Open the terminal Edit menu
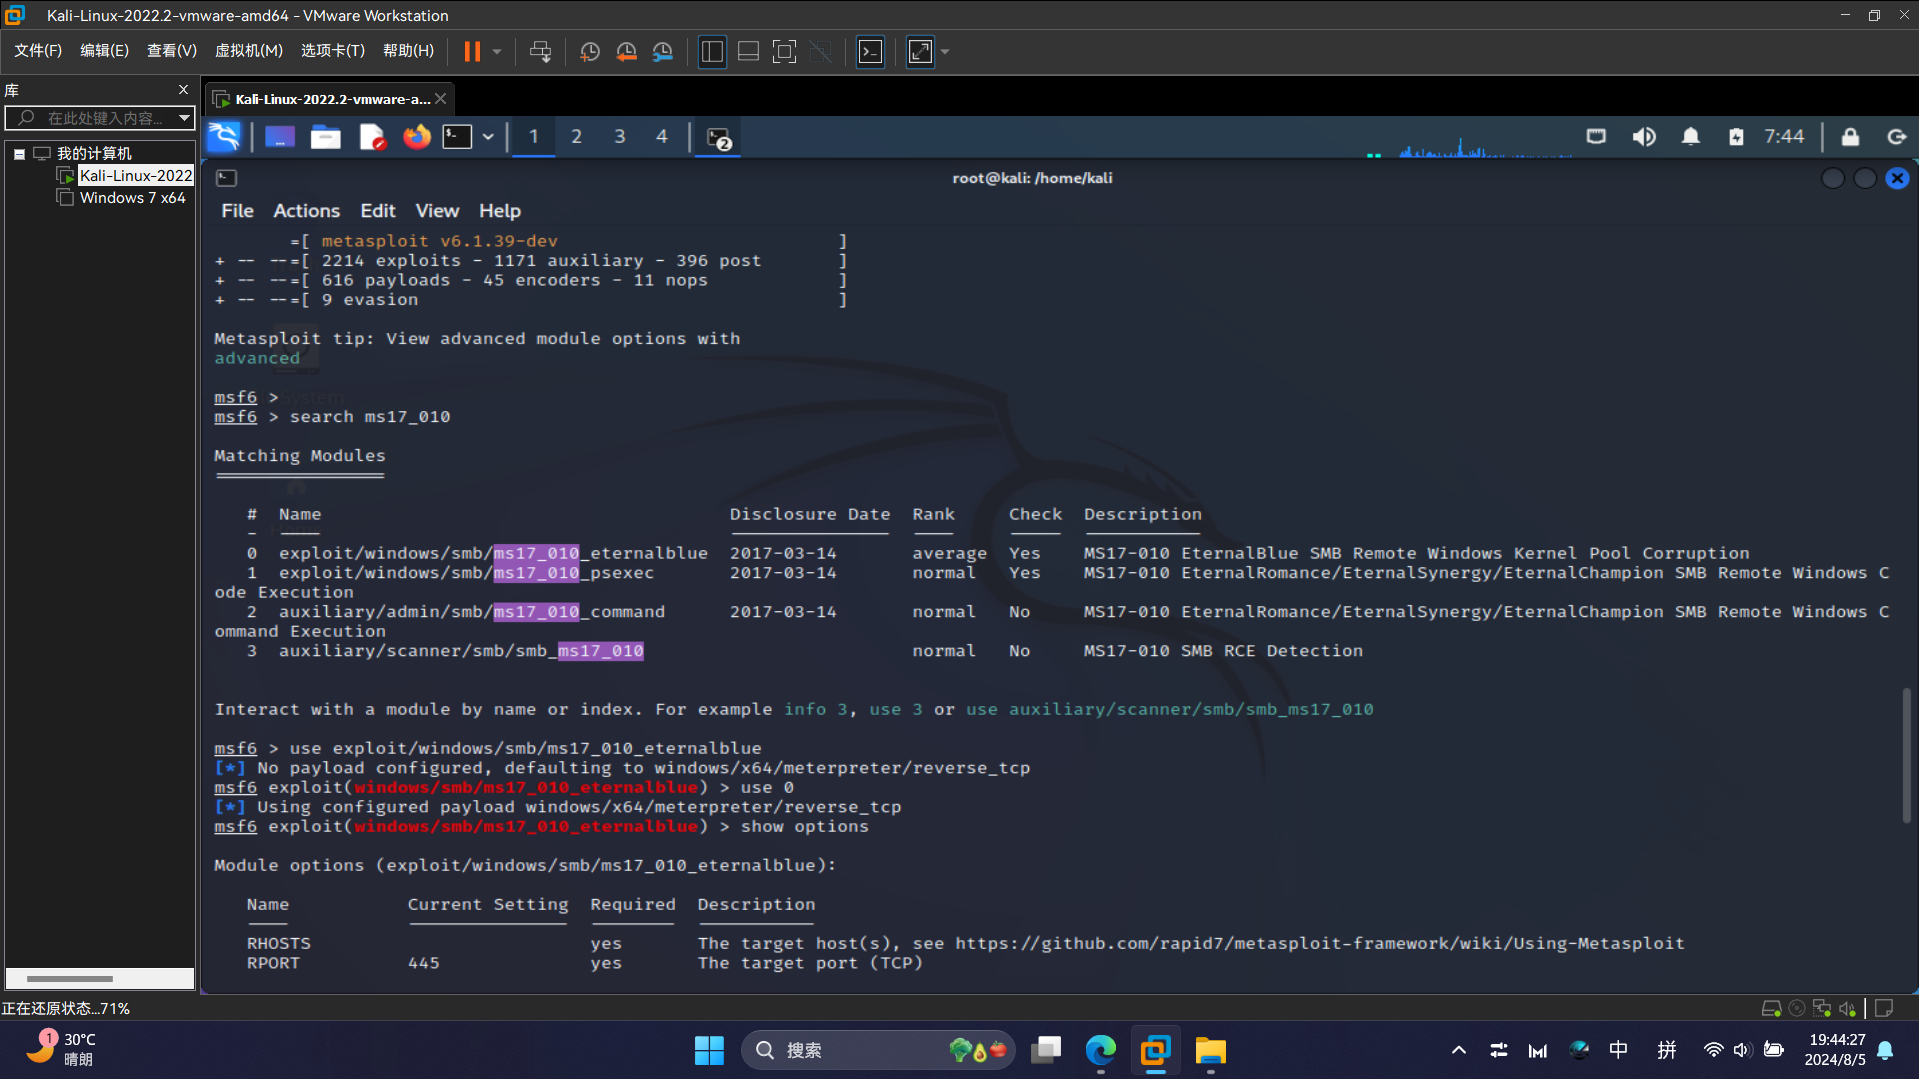This screenshot has width=1919, height=1079. click(378, 211)
